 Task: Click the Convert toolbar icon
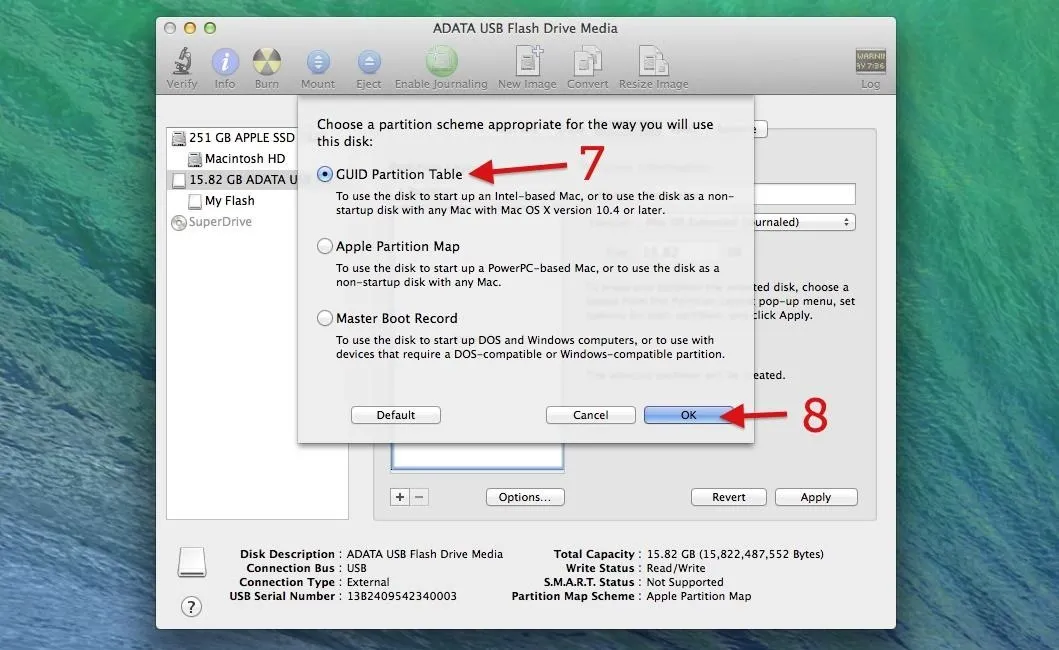tap(588, 61)
